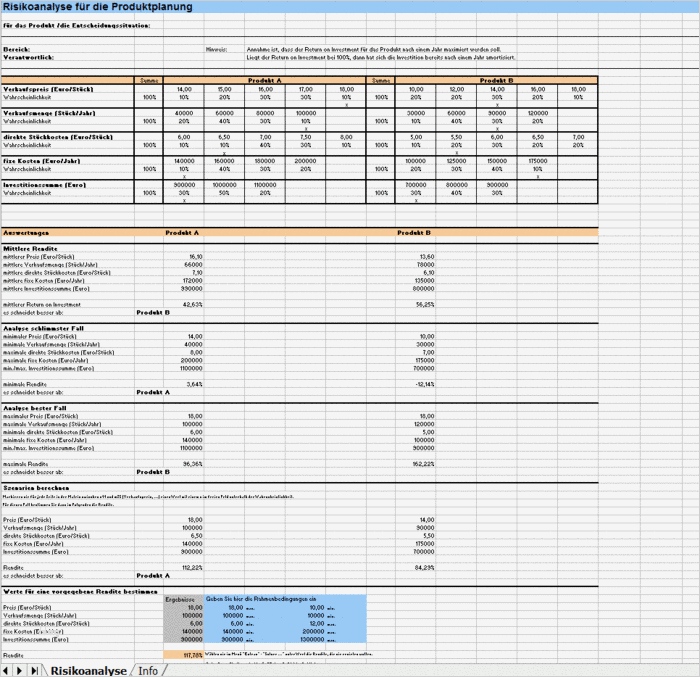Select the 'Verantwortlich:' label cell
The width and height of the screenshot is (700, 677).
click(x=28, y=58)
